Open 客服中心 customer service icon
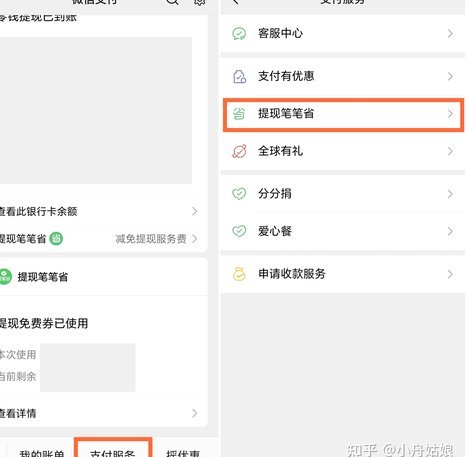The width and height of the screenshot is (466, 457). coord(239,34)
